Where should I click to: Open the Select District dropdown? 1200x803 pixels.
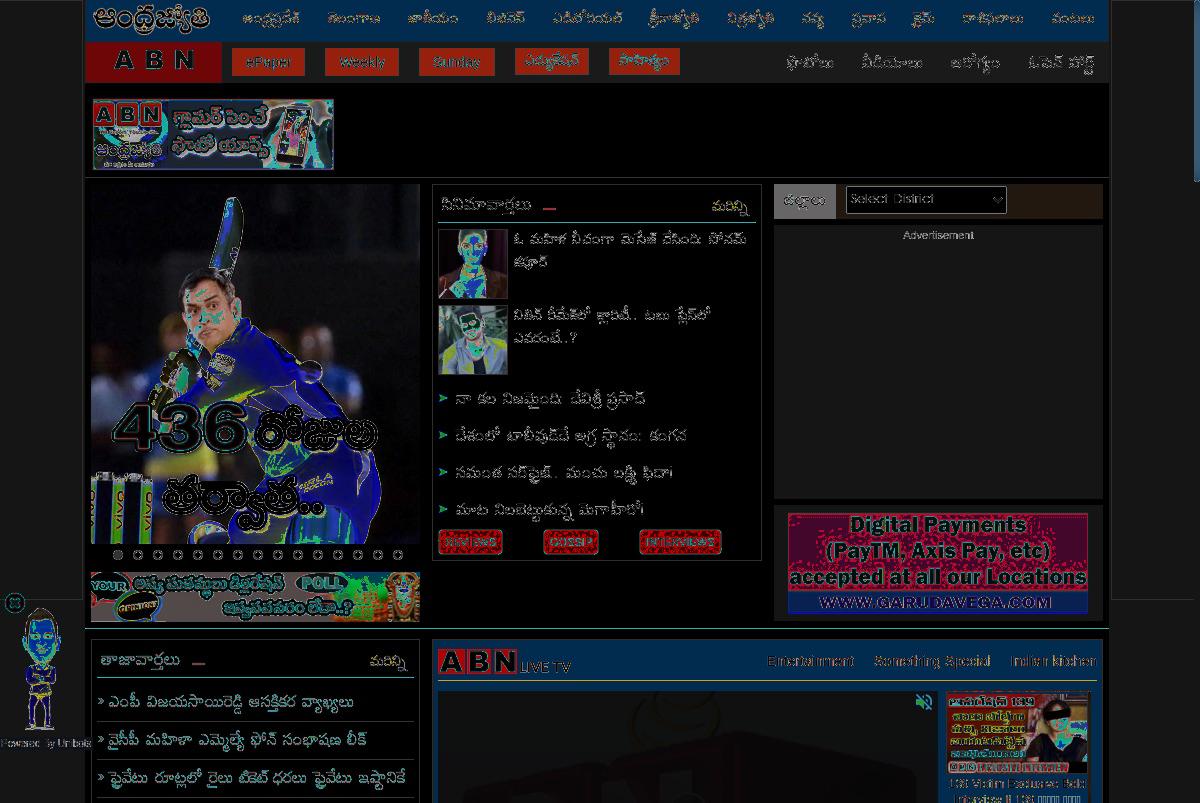tap(926, 200)
